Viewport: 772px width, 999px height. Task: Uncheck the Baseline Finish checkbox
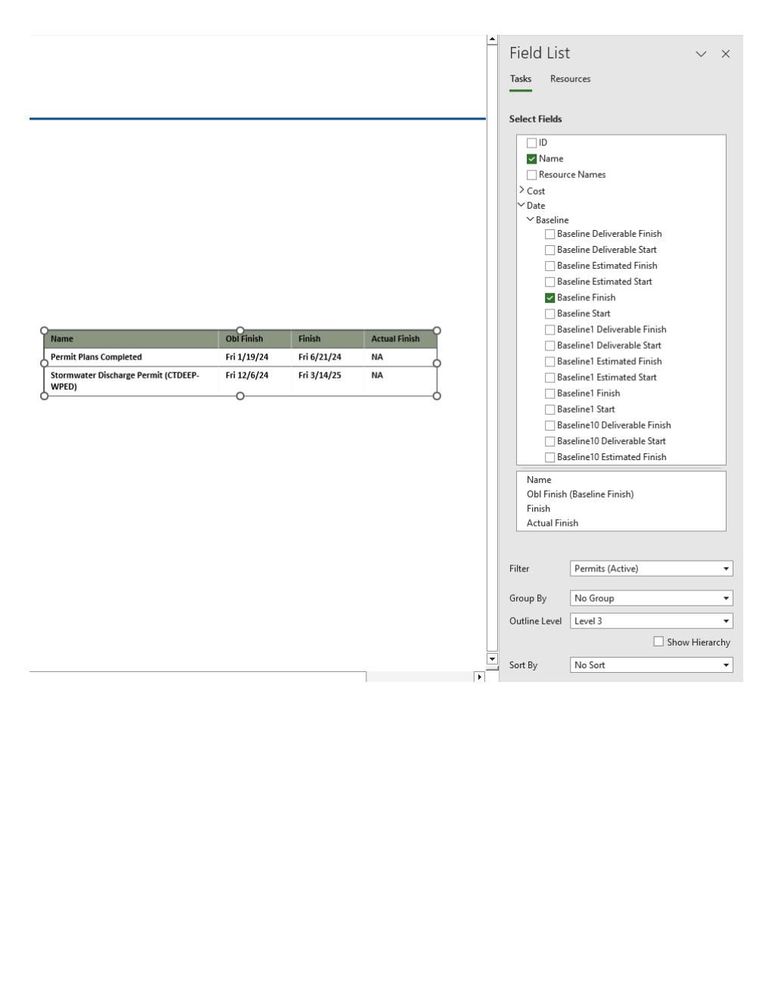click(550, 298)
